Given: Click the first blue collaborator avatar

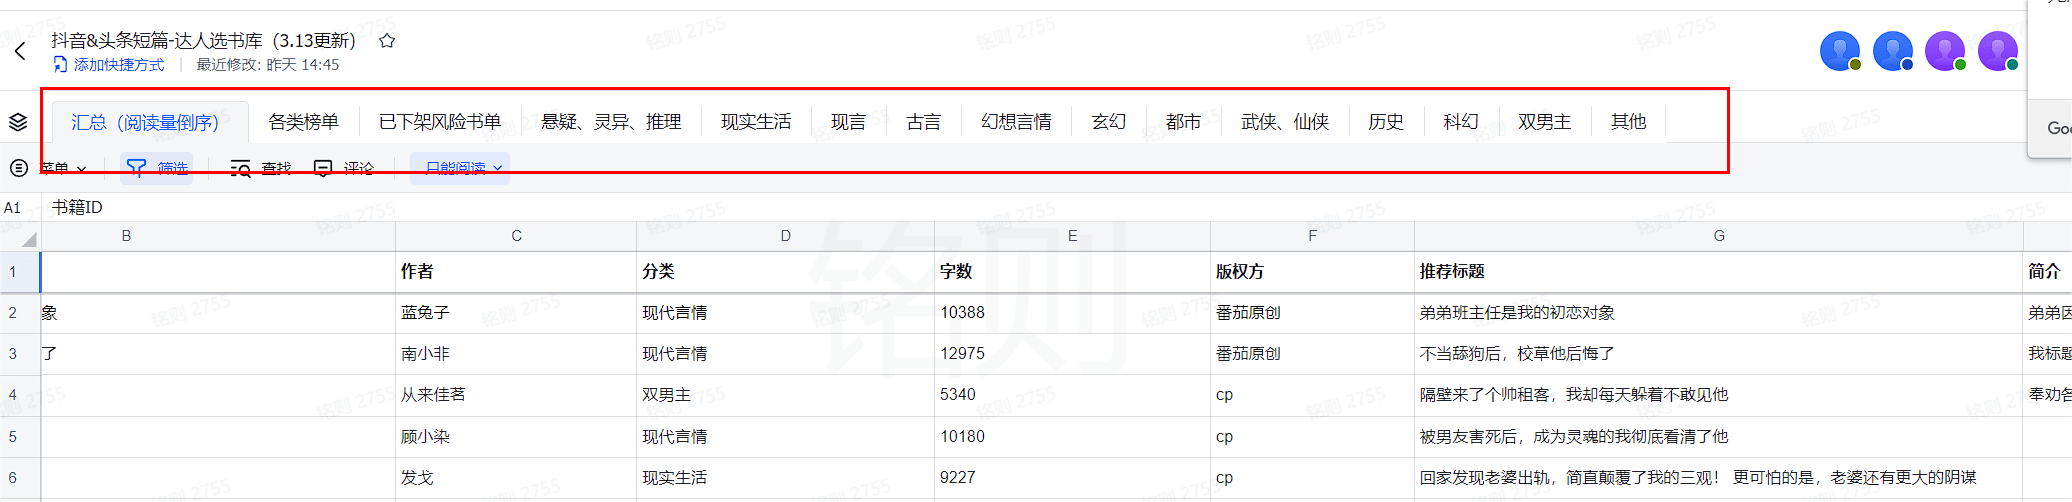Looking at the screenshot, I should click(1839, 51).
